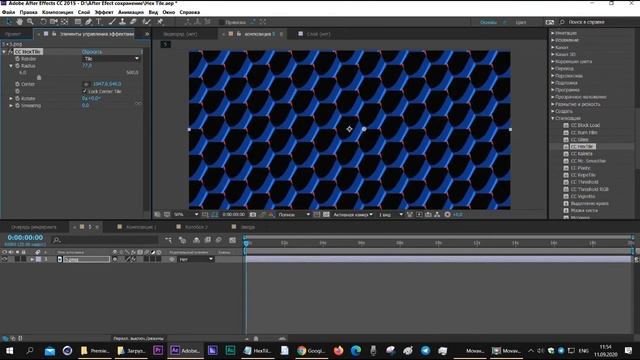Screen dimensions: 640x360
Task: Expand the Rotate property
Action: [x=11, y=98]
